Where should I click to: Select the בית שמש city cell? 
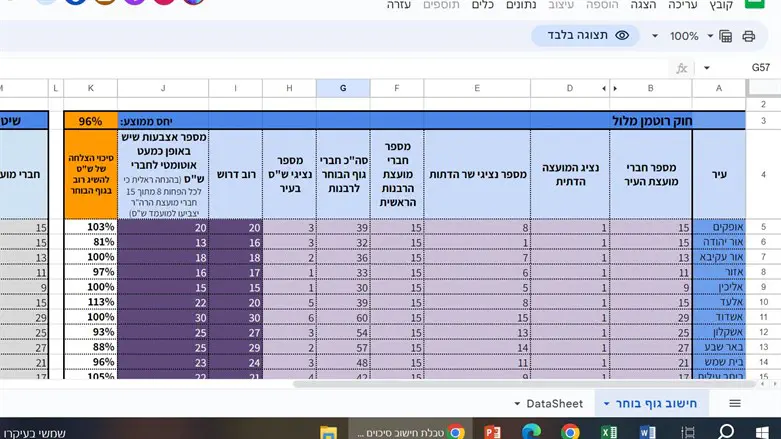click(719, 362)
